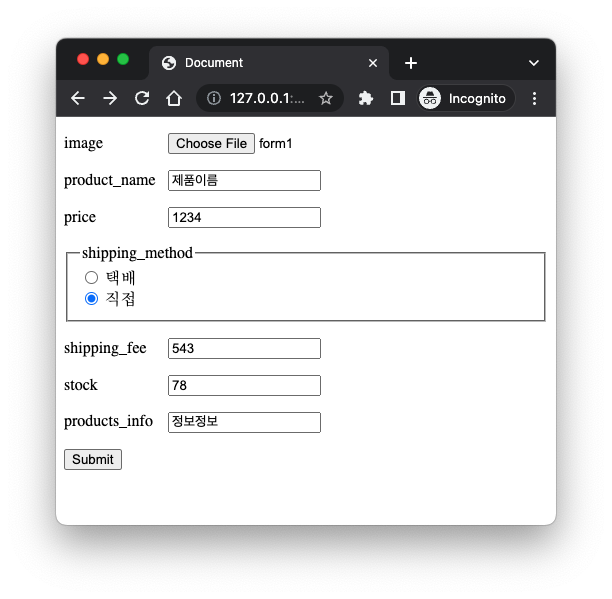
Task: Click the products_info label
Action: pos(109,421)
